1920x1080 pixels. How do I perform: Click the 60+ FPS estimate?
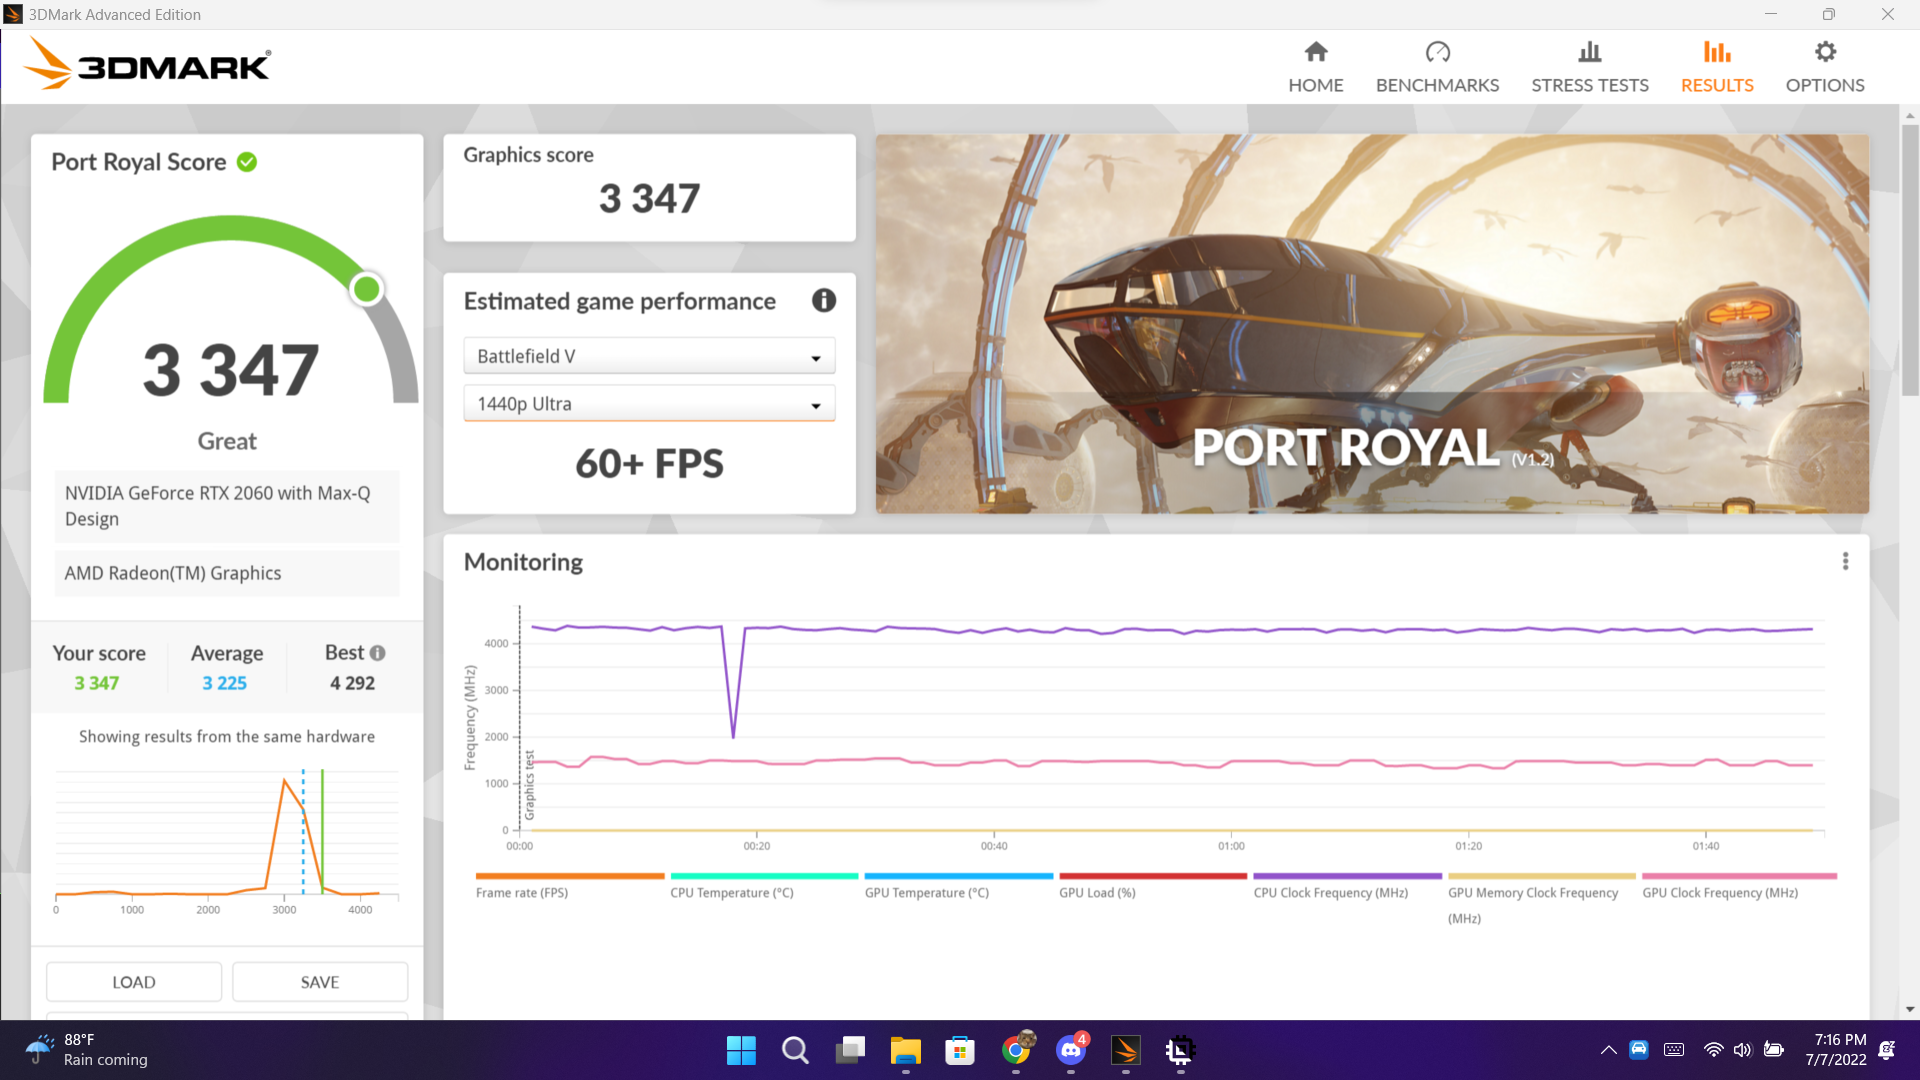649,464
